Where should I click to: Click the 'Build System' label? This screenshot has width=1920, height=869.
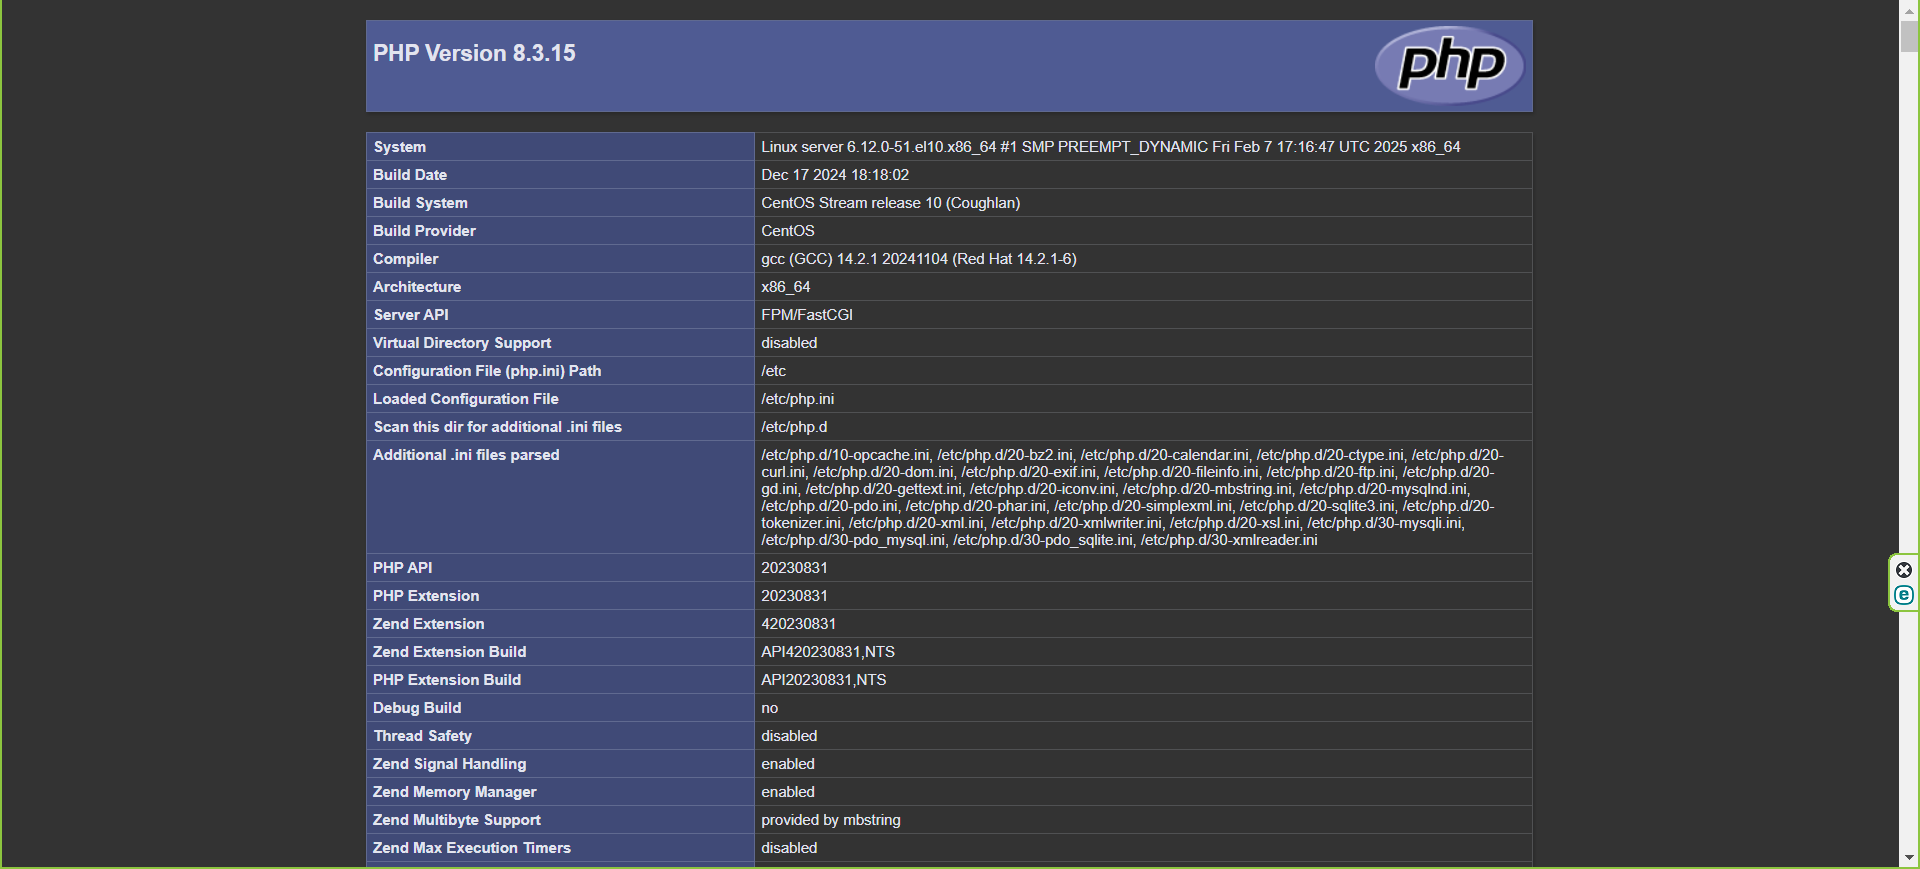point(420,203)
